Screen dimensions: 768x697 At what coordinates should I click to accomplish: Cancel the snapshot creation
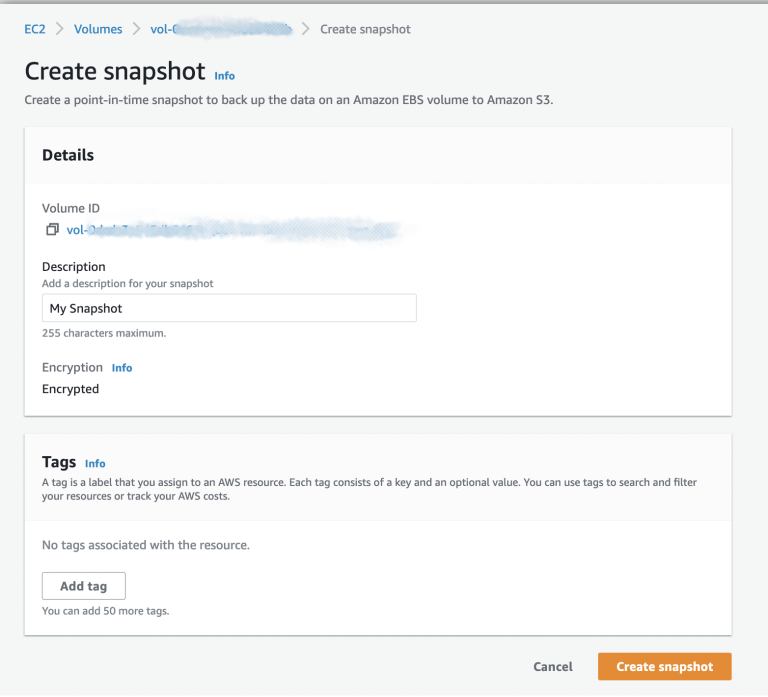(553, 667)
